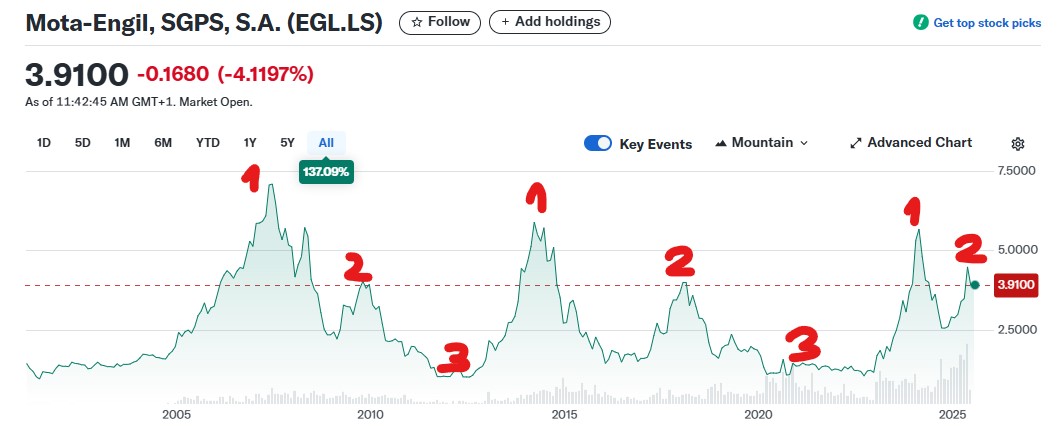Click the 2020 x-axis label
The image size is (1060, 447).
(758, 414)
